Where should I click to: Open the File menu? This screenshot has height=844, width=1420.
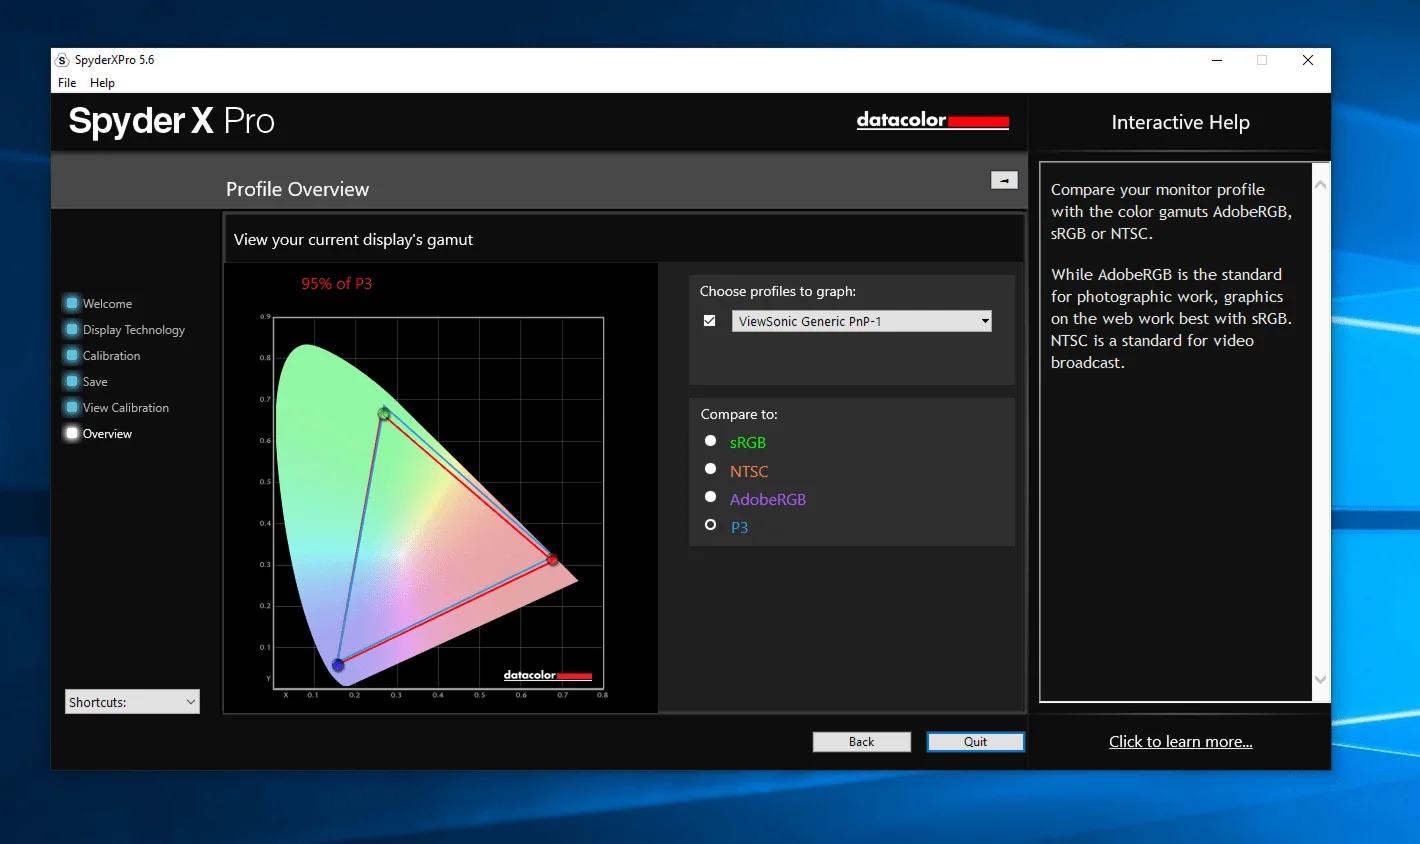[x=67, y=83]
